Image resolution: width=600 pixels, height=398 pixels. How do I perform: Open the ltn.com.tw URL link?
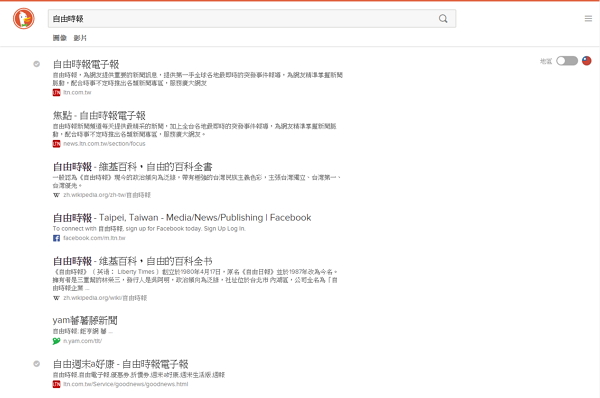77,92
